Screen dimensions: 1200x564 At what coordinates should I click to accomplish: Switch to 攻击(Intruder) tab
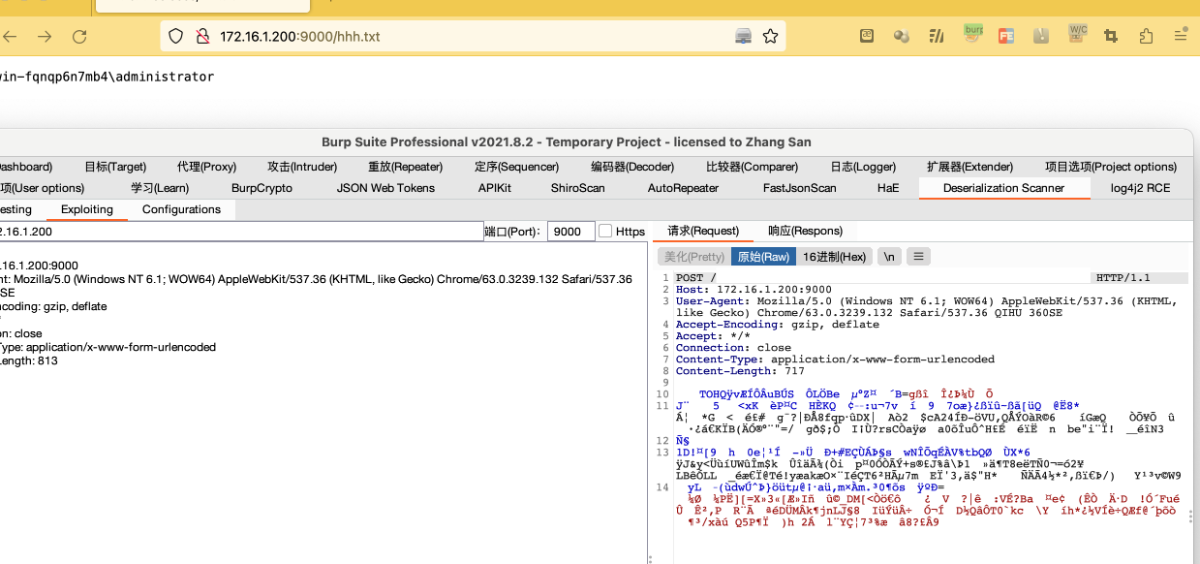[302, 167]
